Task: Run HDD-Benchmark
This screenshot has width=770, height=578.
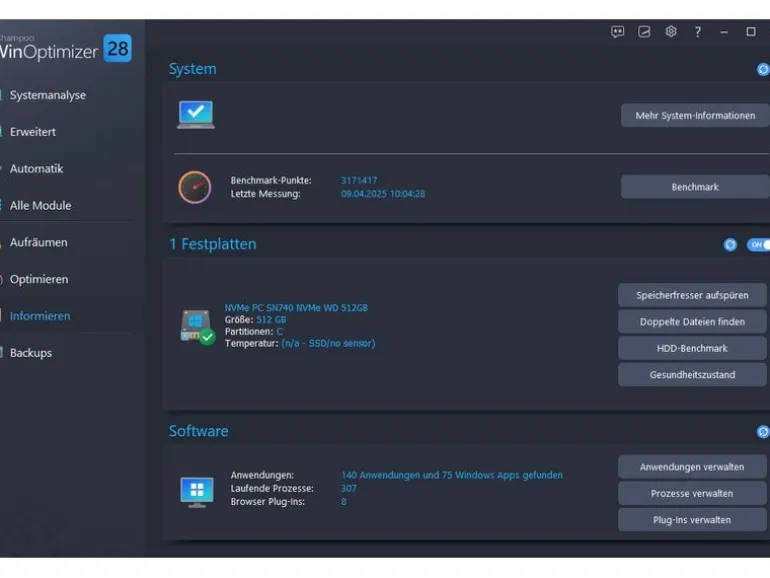Action: 692,348
